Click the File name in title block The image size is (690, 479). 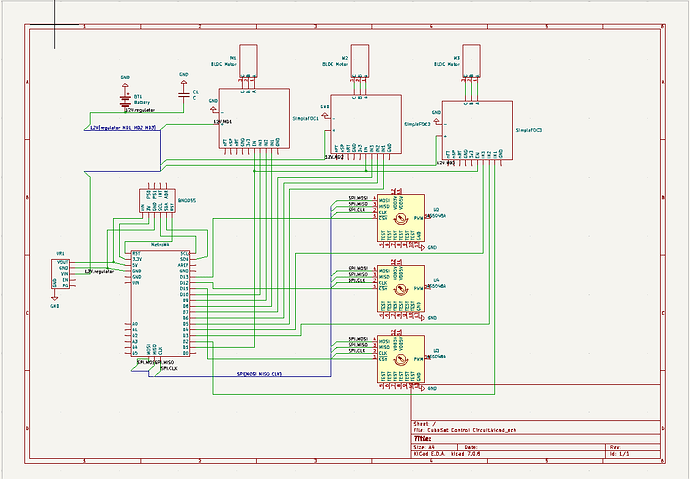tap(465, 430)
